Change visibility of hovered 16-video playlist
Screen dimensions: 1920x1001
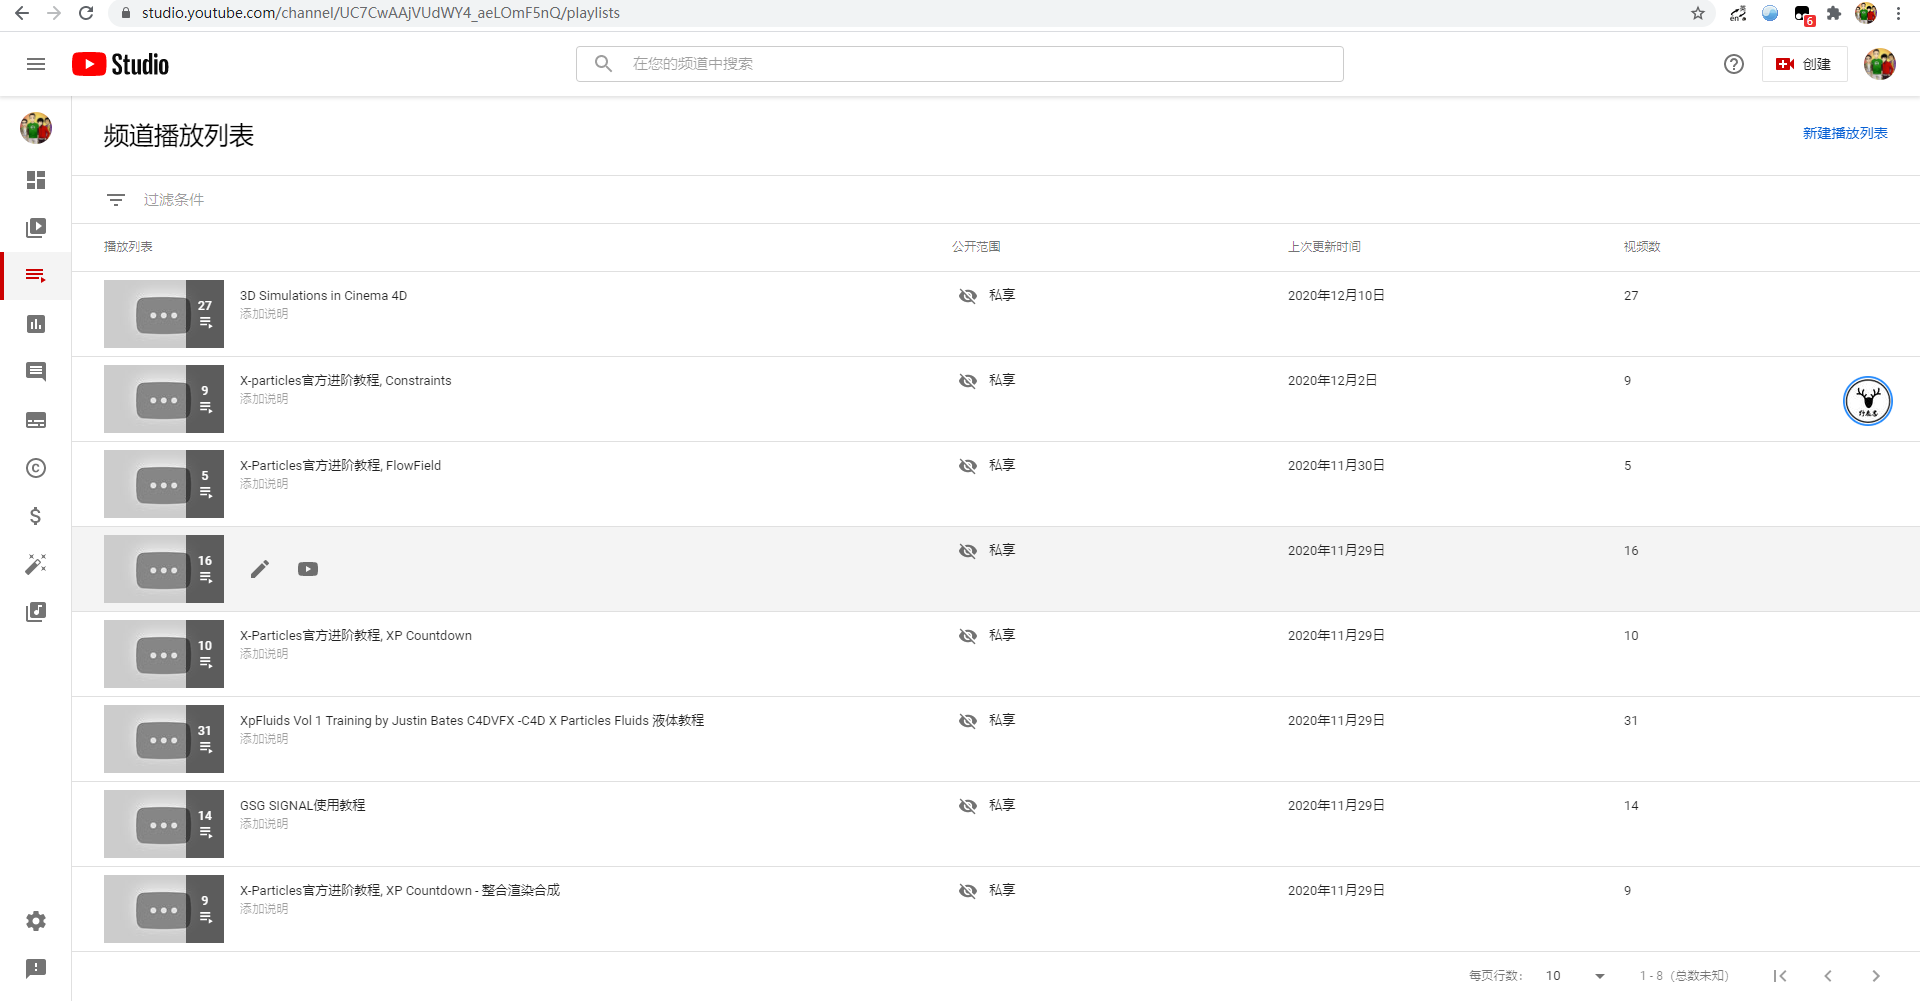987,551
